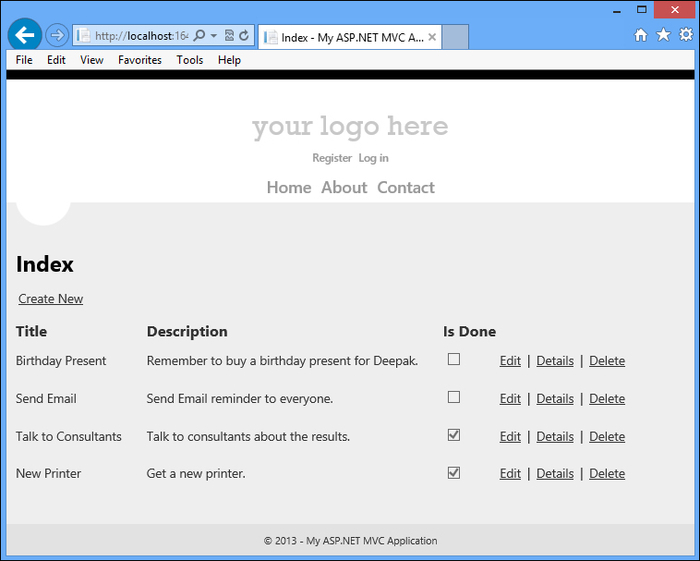
Task: Click the Create New link
Action: click(x=51, y=299)
